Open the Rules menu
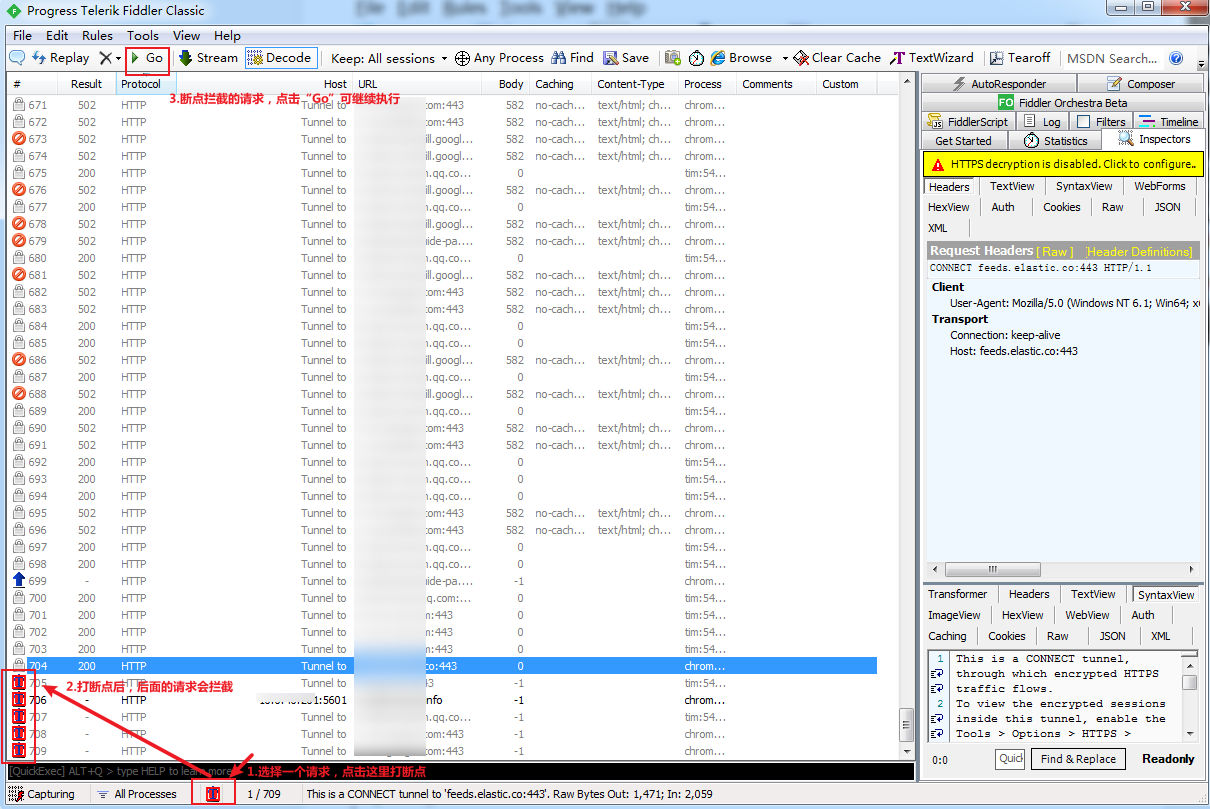This screenshot has width=1210, height=809. pos(97,35)
